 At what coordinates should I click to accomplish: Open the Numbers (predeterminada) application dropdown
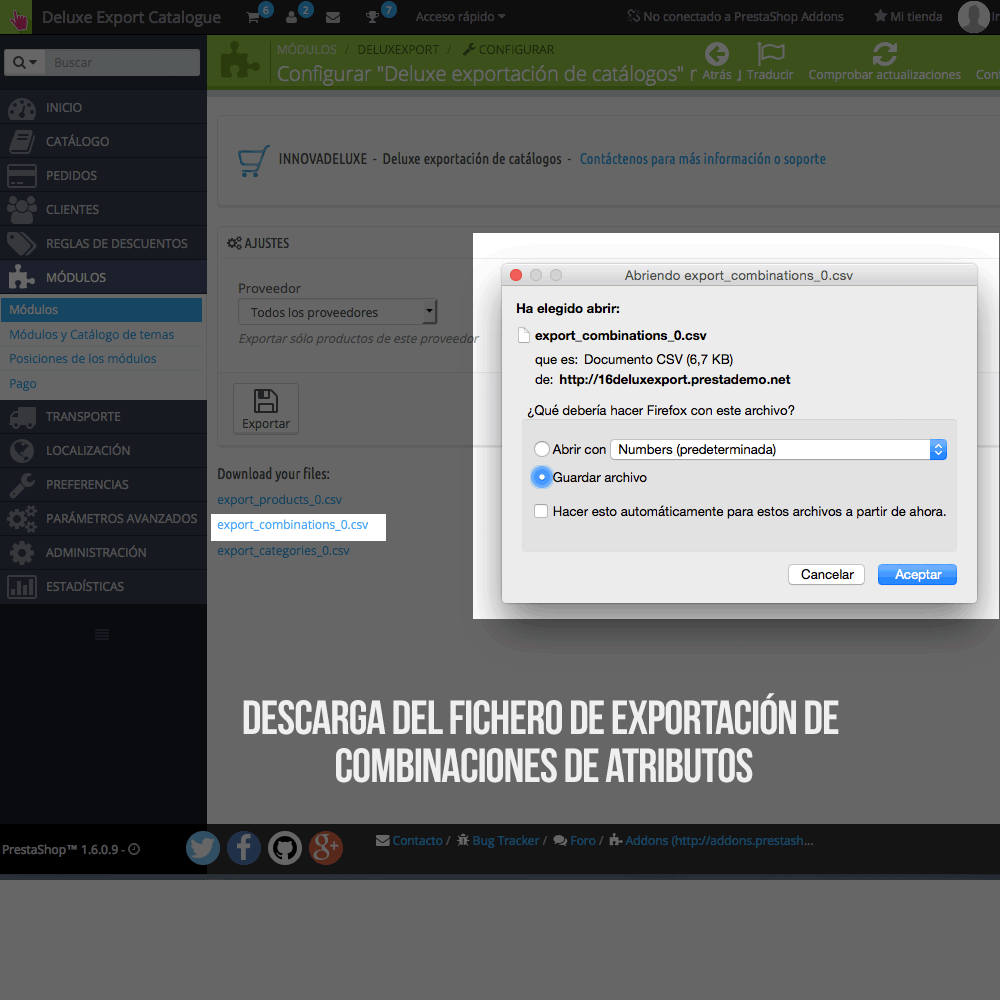tap(778, 450)
